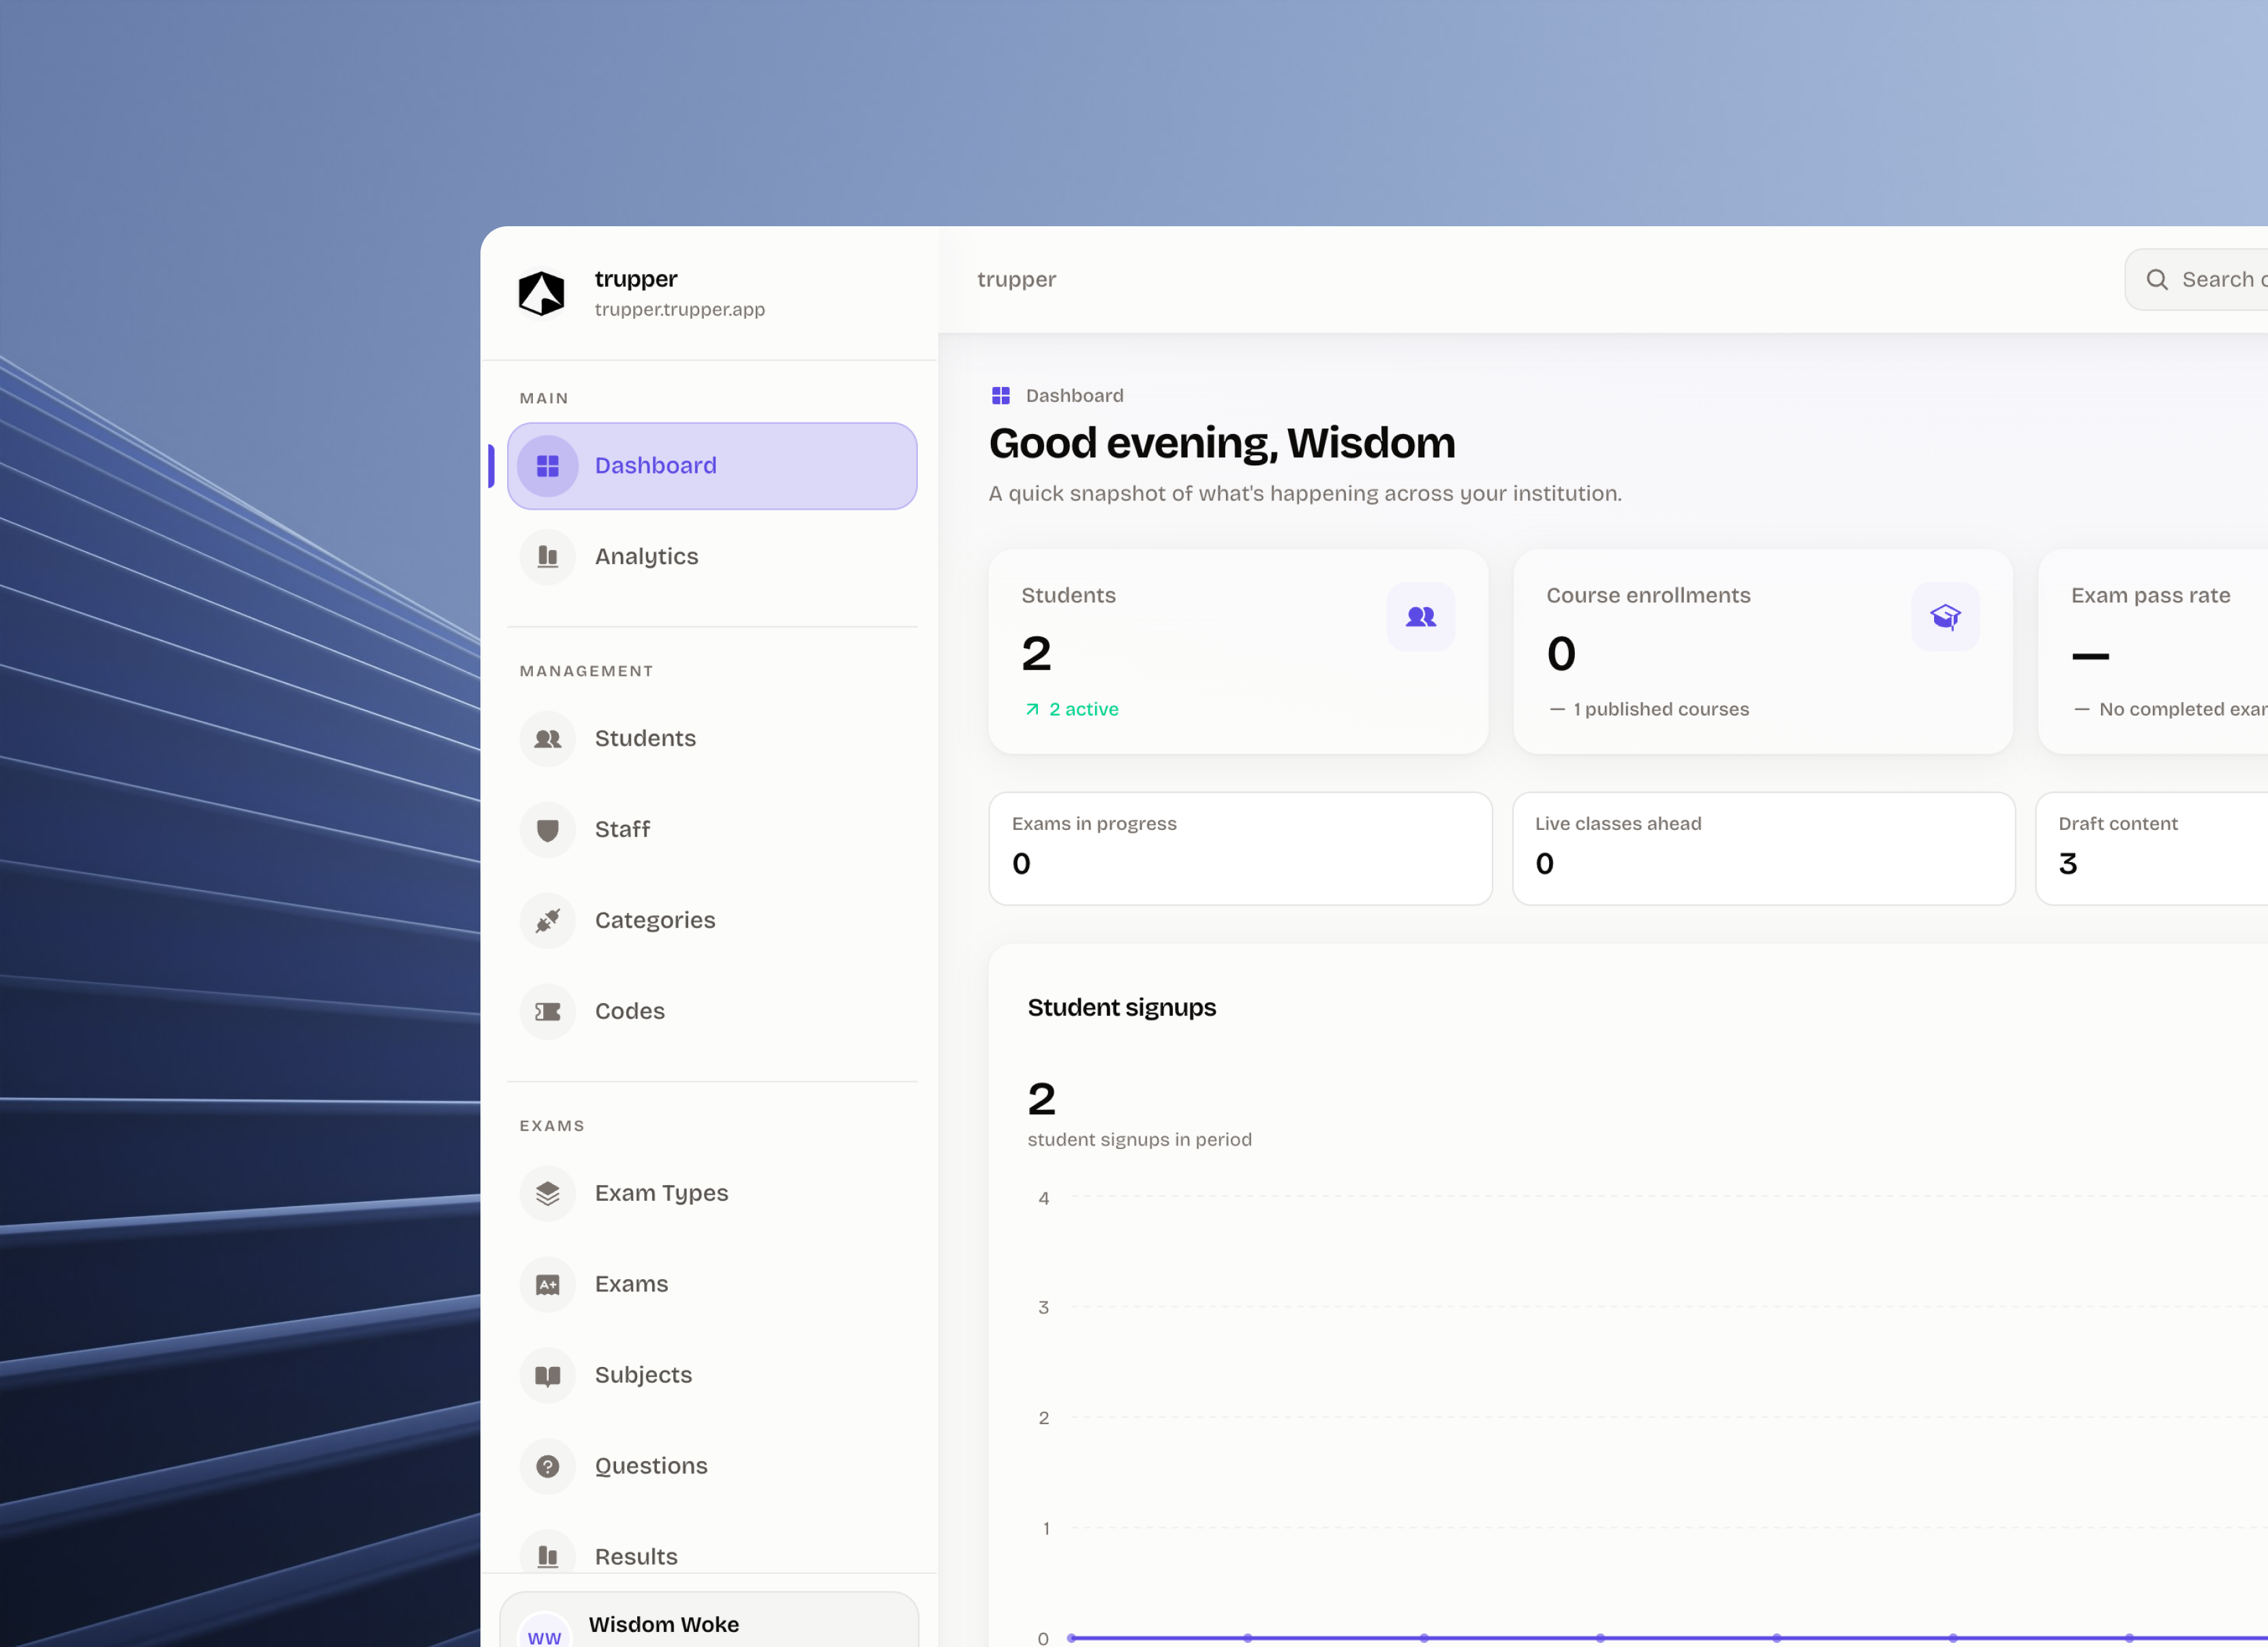
Task: Click the Live classes ahead card
Action: click(x=1764, y=849)
